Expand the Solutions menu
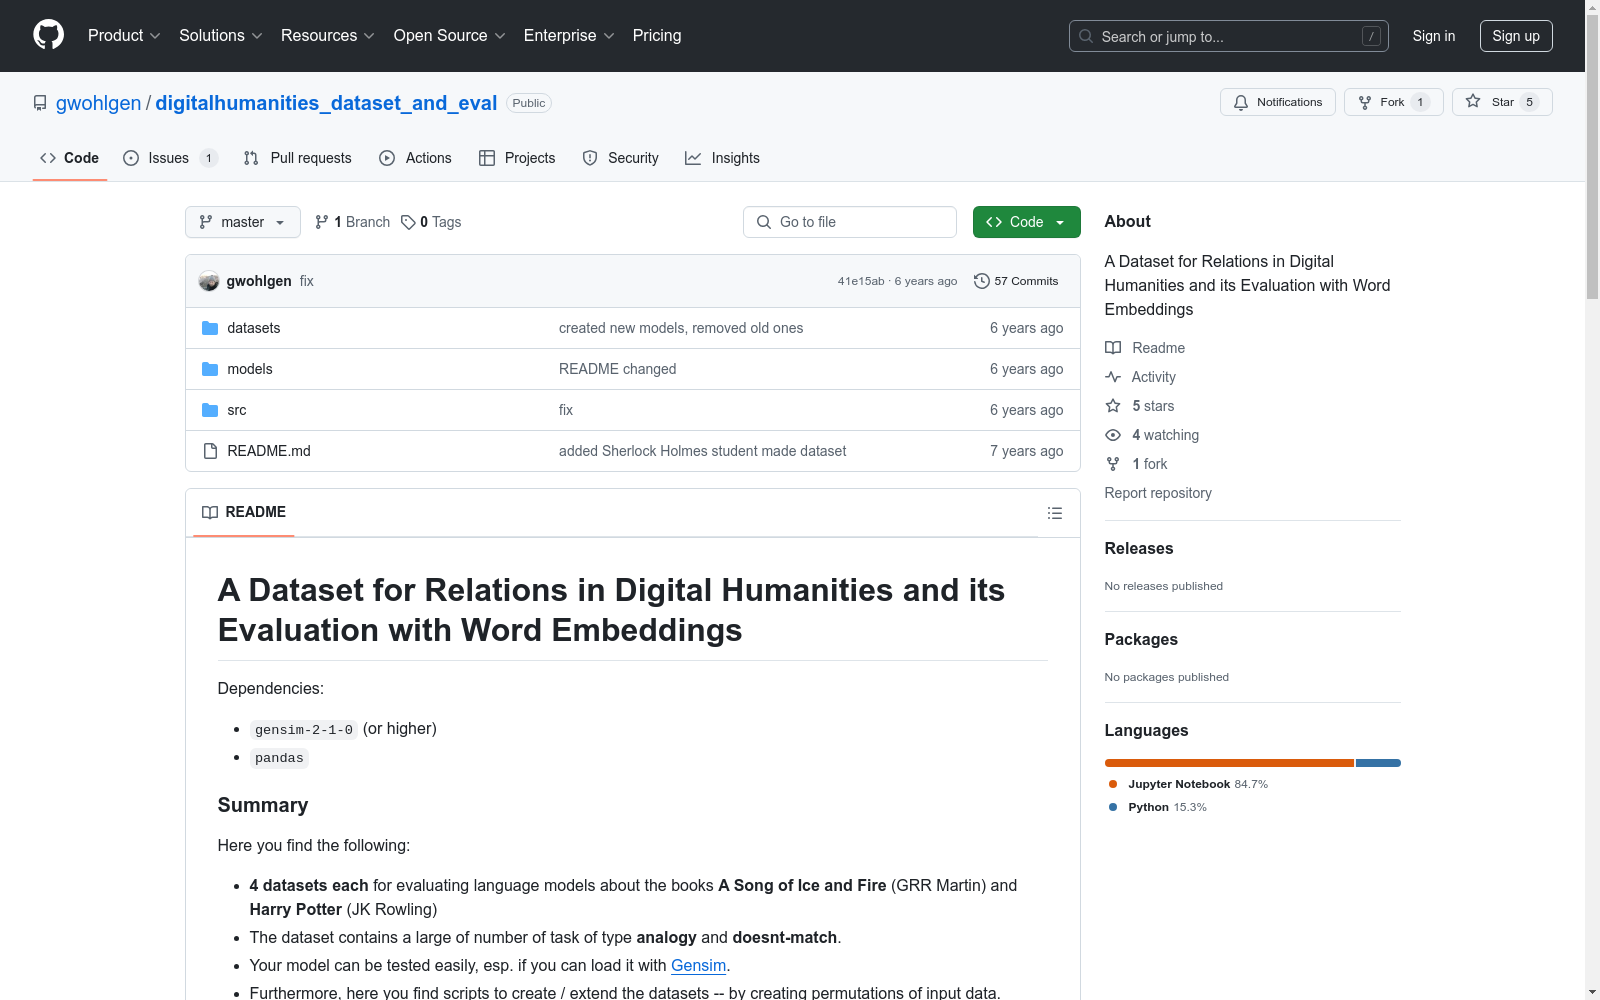The width and height of the screenshot is (1600, 1000). 221,36
